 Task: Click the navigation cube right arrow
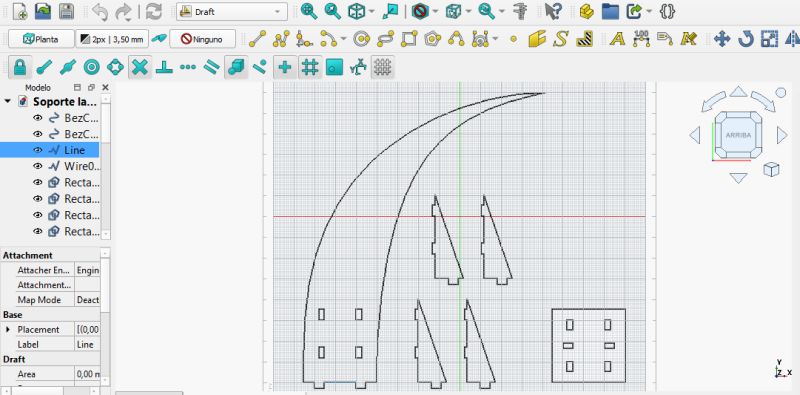(x=782, y=135)
